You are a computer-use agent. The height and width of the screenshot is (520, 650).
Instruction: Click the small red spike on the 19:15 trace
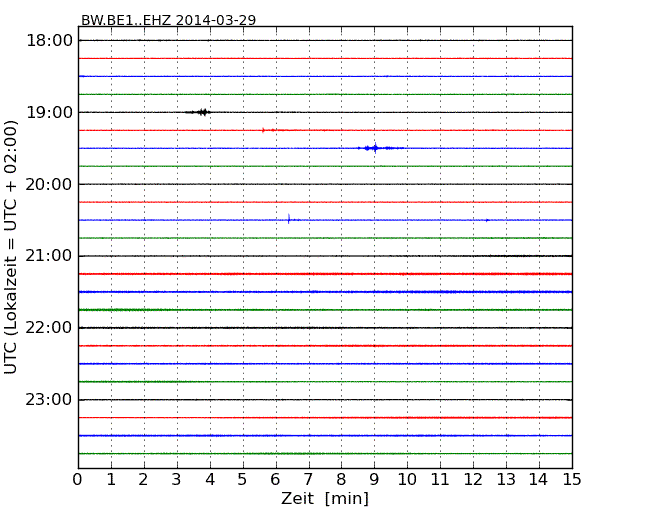coord(264,130)
